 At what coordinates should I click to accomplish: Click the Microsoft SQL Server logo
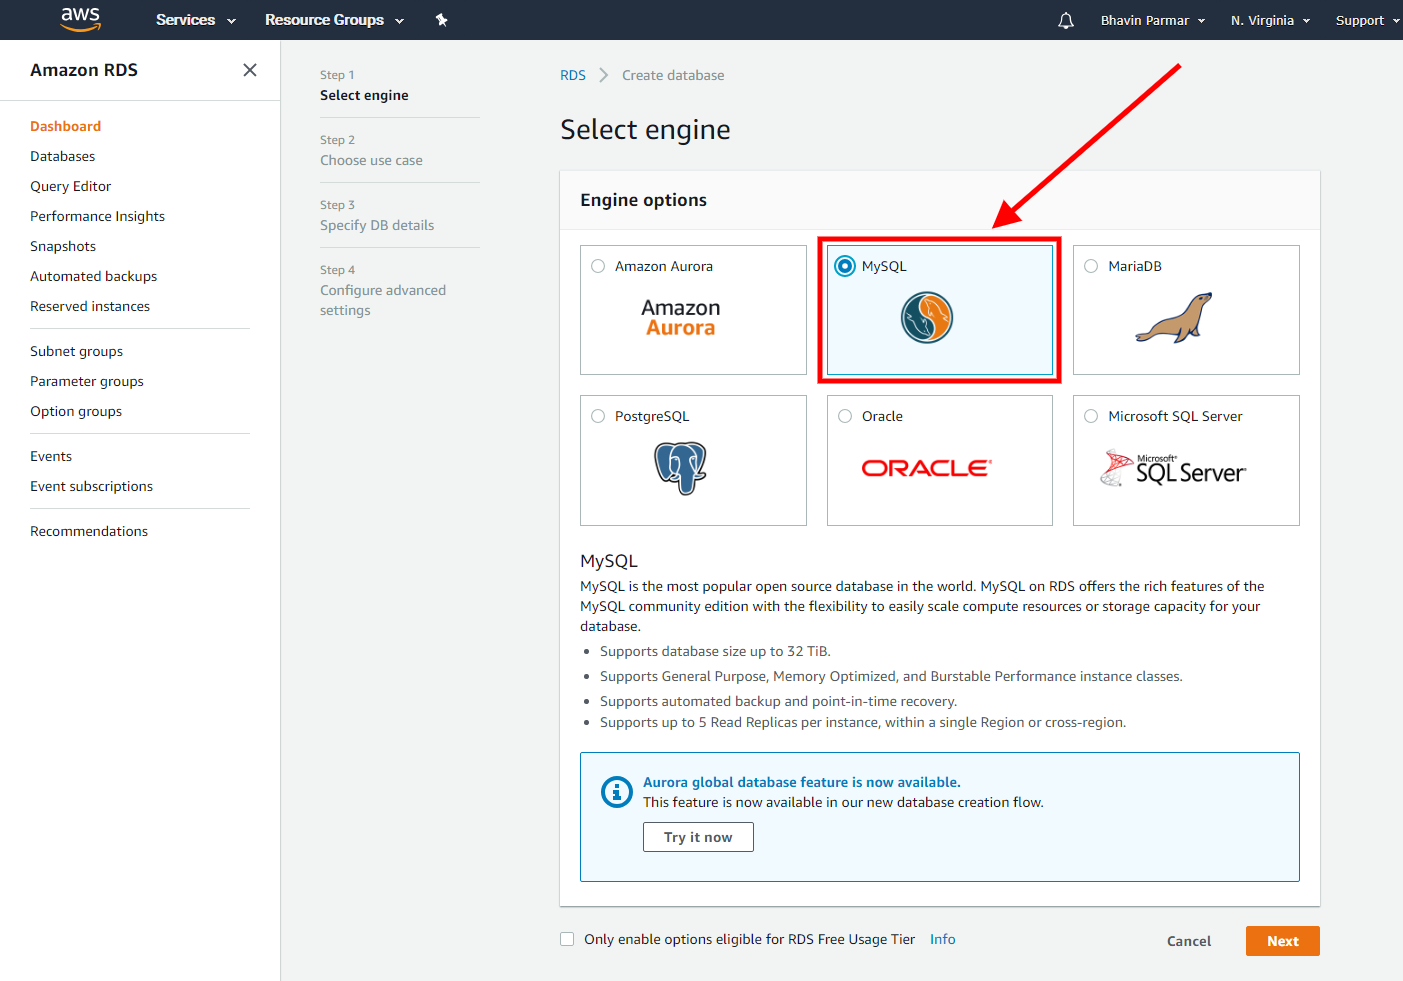click(1174, 468)
